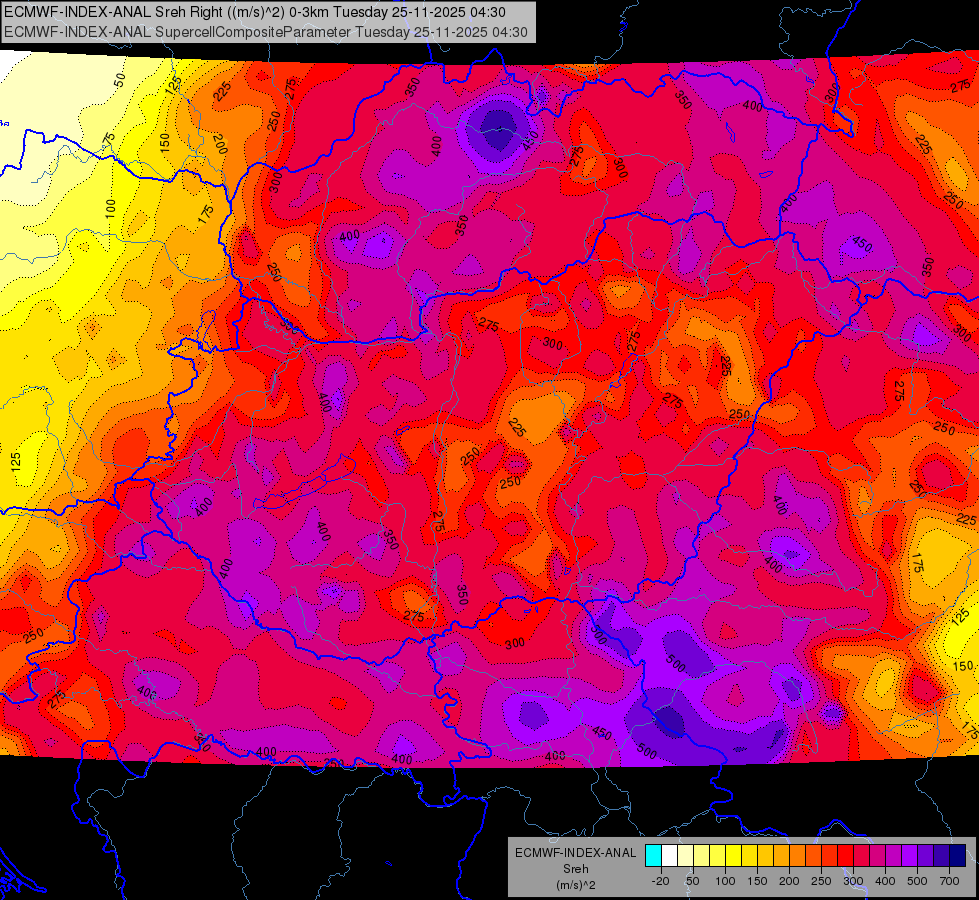This screenshot has width=979, height=900.
Task: Click the '250' value in the legend scale
Action: [821, 881]
